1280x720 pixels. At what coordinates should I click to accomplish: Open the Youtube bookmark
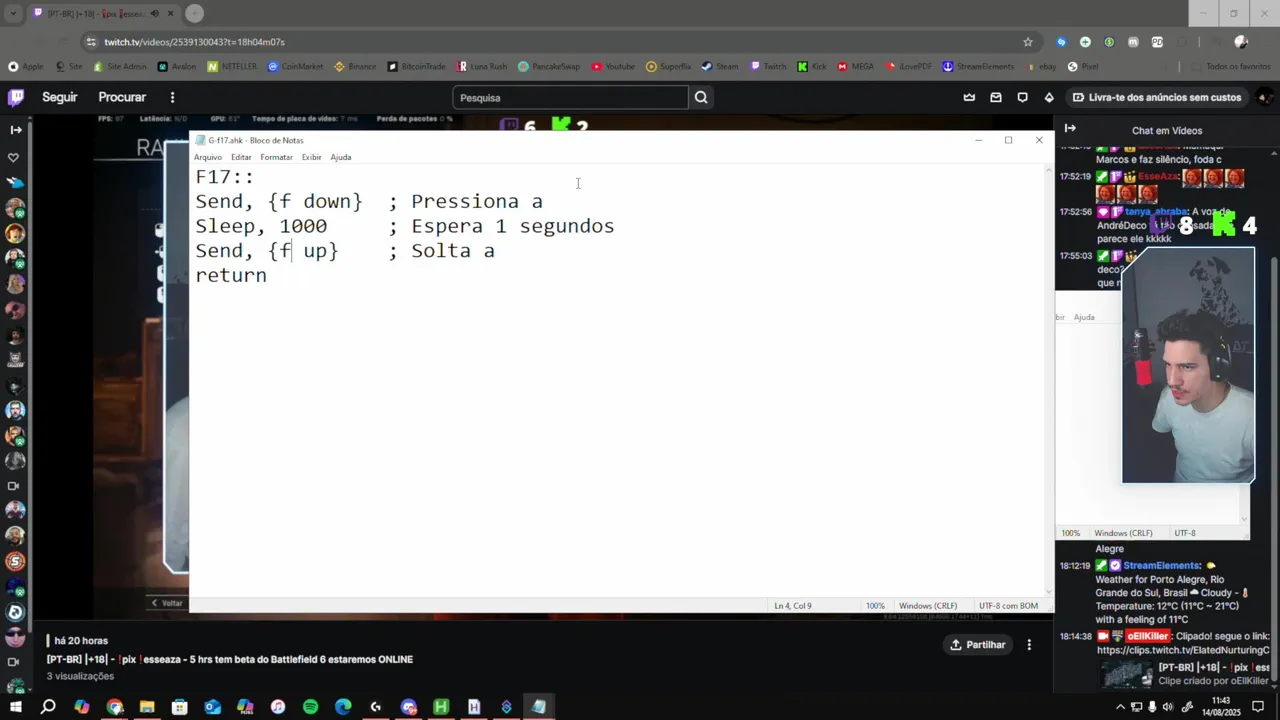[x=613, y=67]
